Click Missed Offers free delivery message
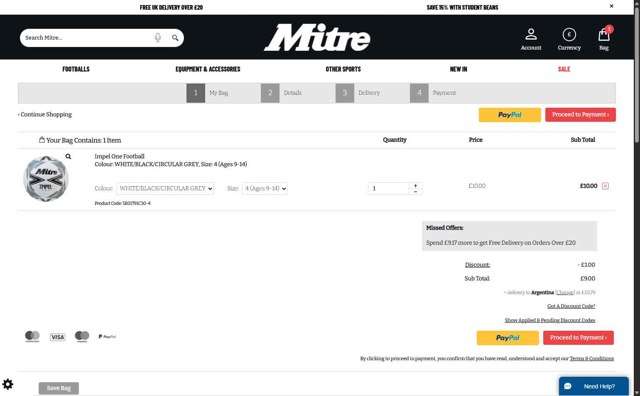 (501, 242)
